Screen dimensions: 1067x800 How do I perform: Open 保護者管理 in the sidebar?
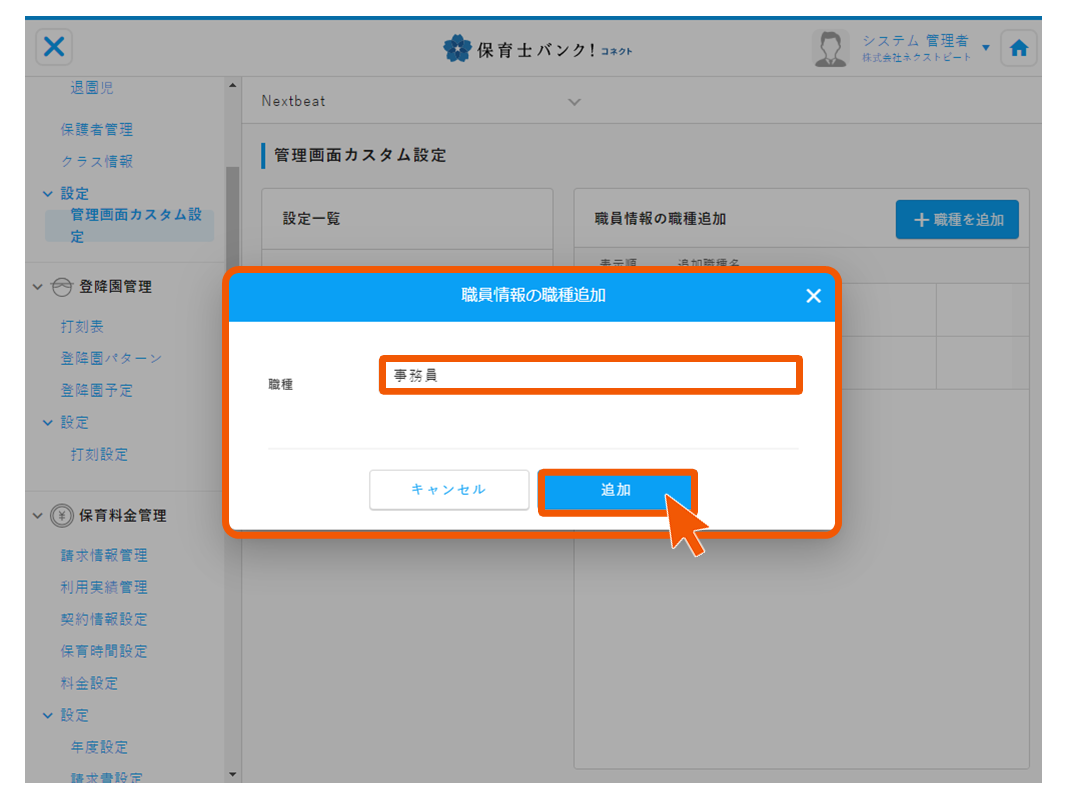pyautogui.click(x=96, y=129)
